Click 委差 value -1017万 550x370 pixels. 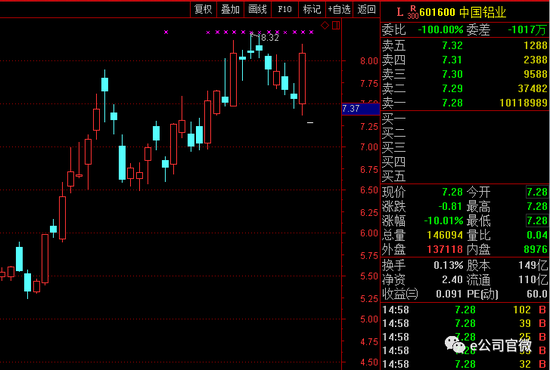[x=527, y=30]
